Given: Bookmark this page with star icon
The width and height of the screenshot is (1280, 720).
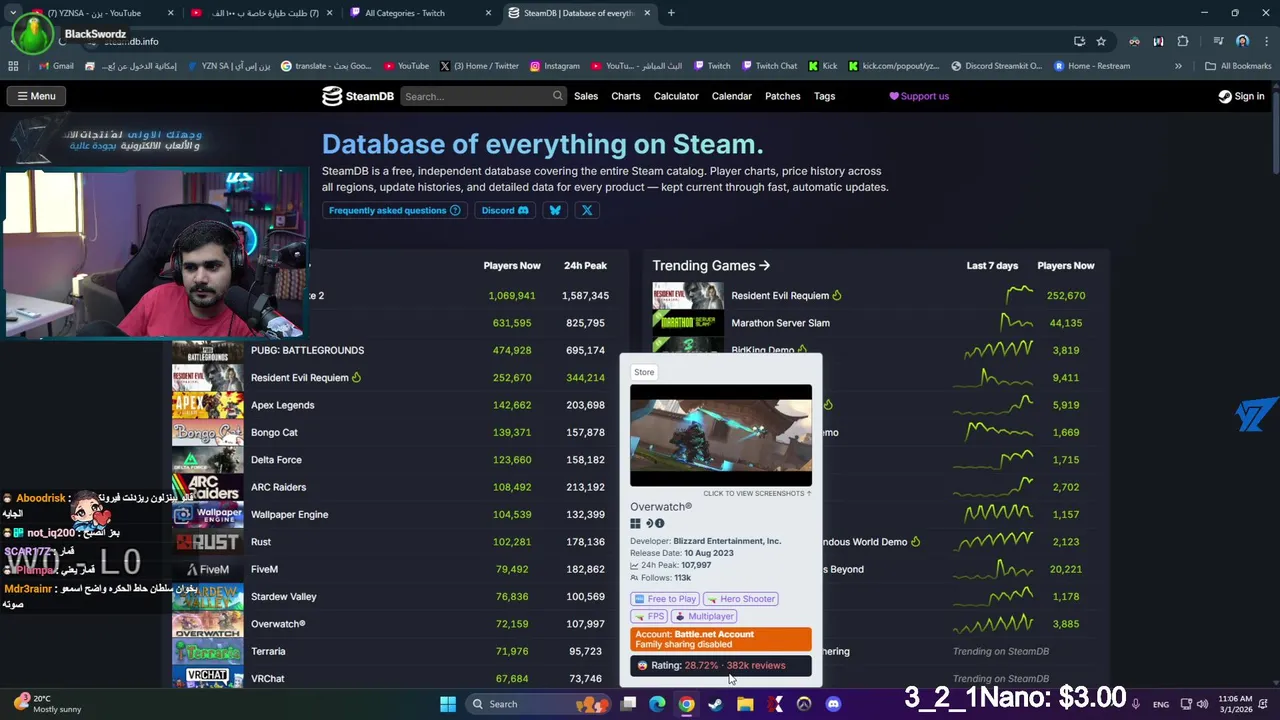Looking at the screenshot, I should (x=1101, y=41).
